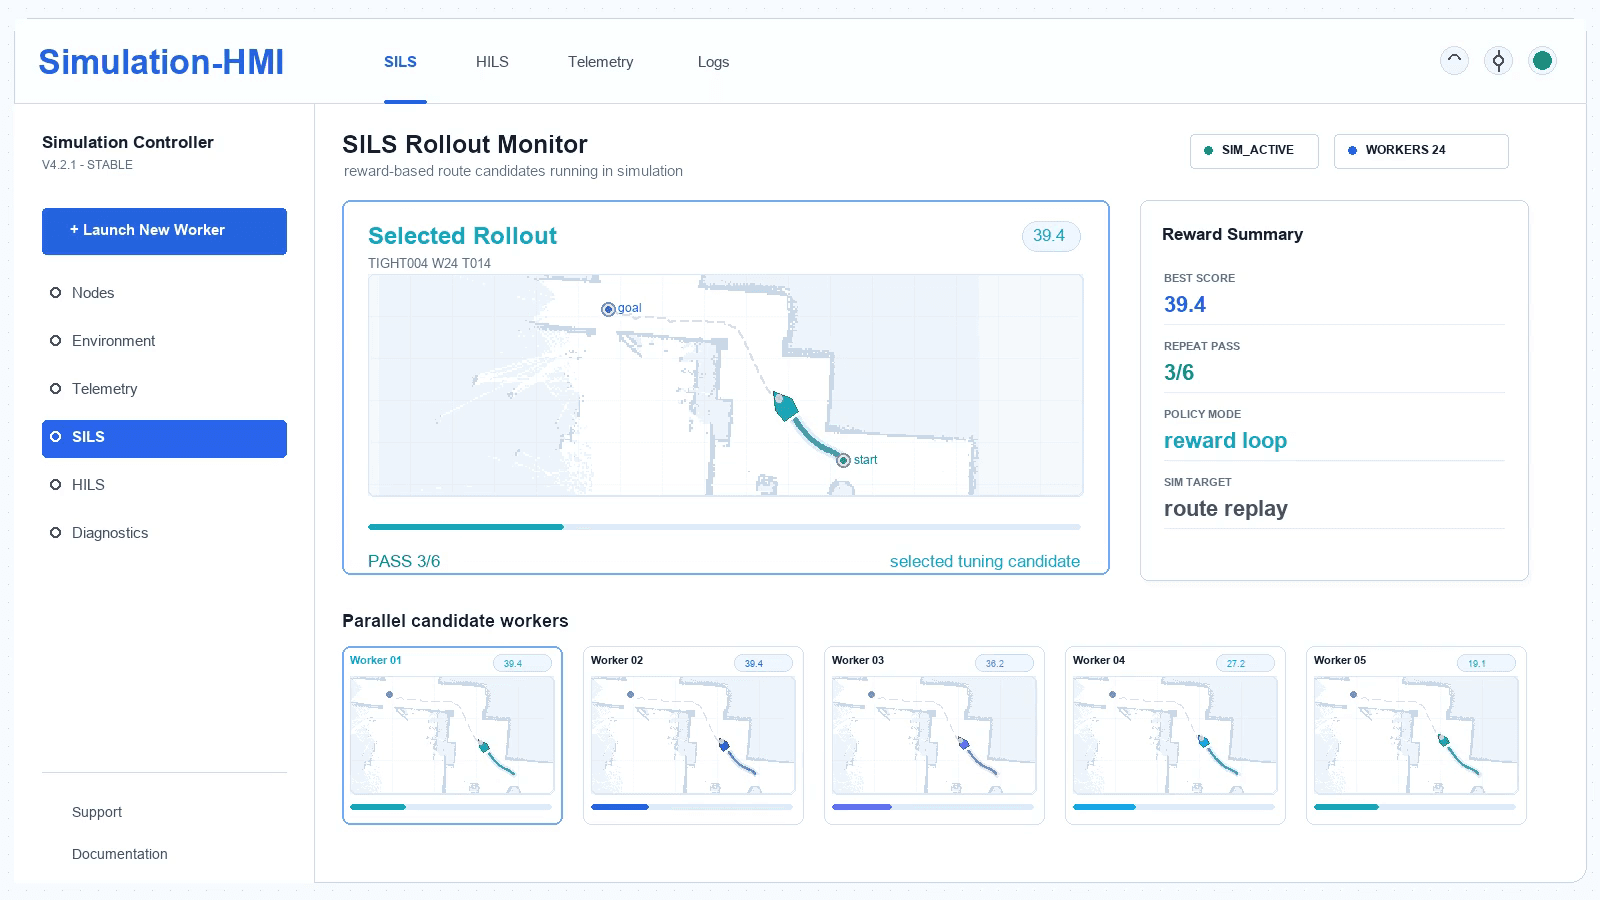Switch to the Logs tab

click(713, 62)
